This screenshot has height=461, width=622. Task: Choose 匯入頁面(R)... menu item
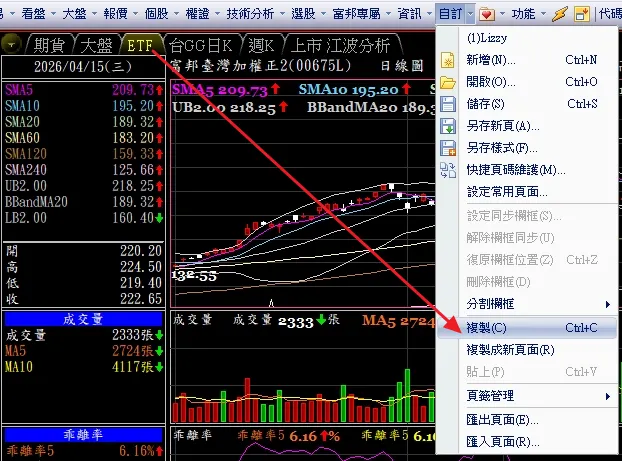coord(528,442)
